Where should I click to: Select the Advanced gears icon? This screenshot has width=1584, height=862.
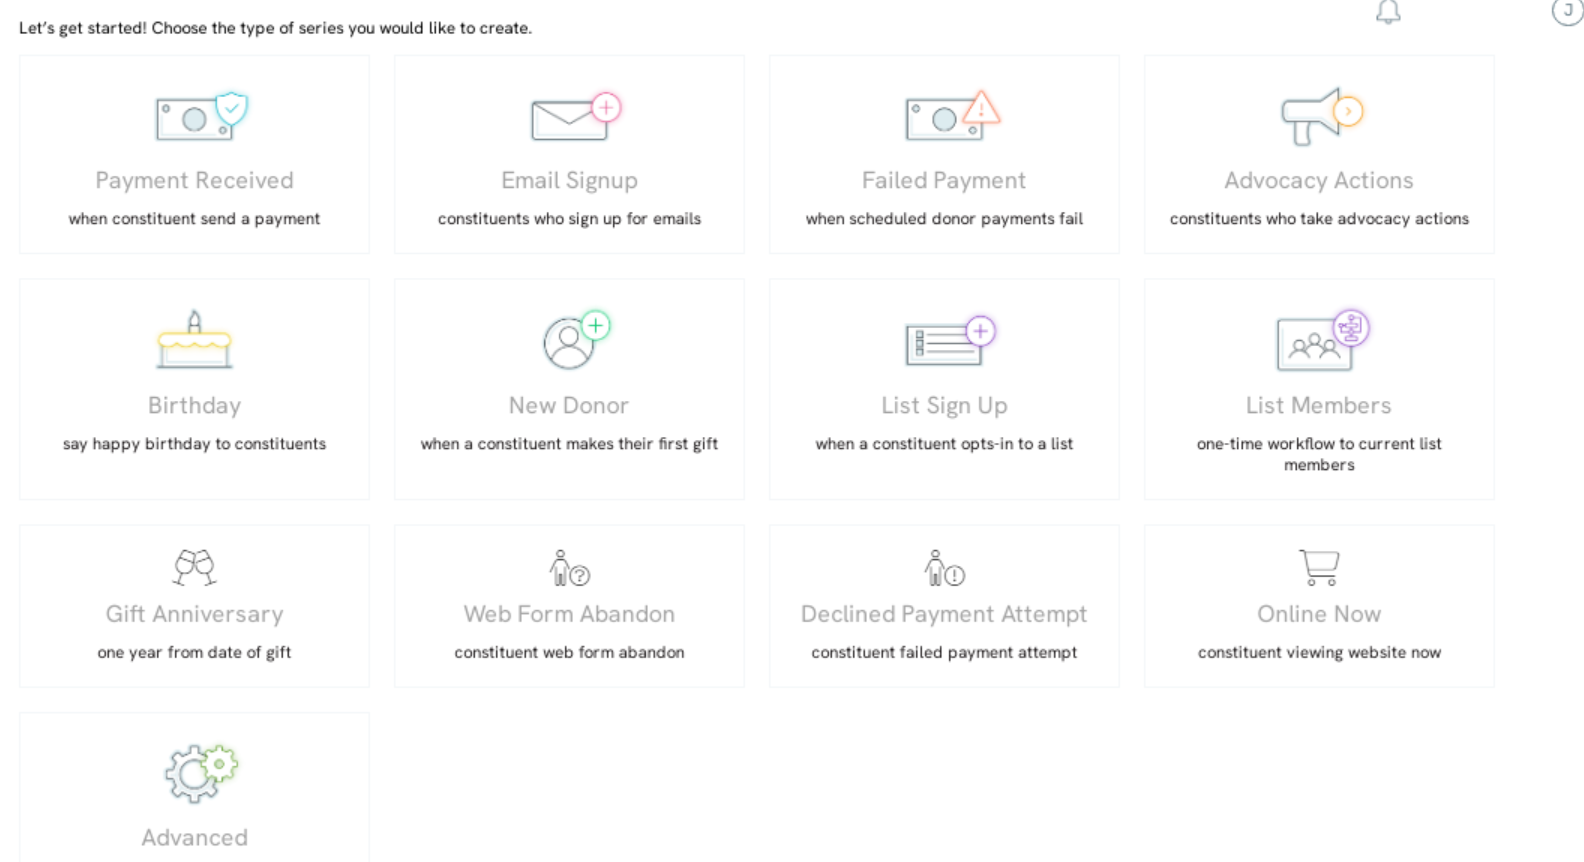coord(201,773)
